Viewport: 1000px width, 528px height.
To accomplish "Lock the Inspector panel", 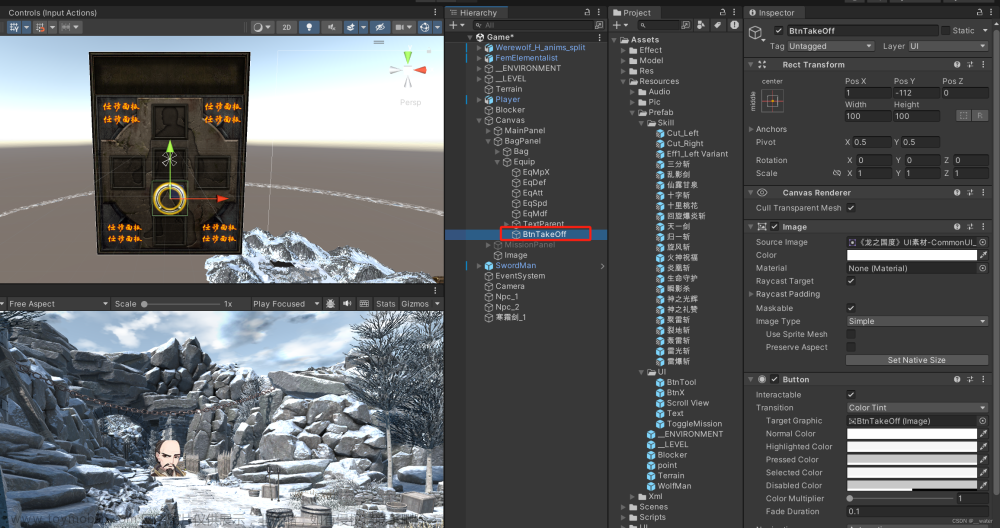I will coord(980,12).
